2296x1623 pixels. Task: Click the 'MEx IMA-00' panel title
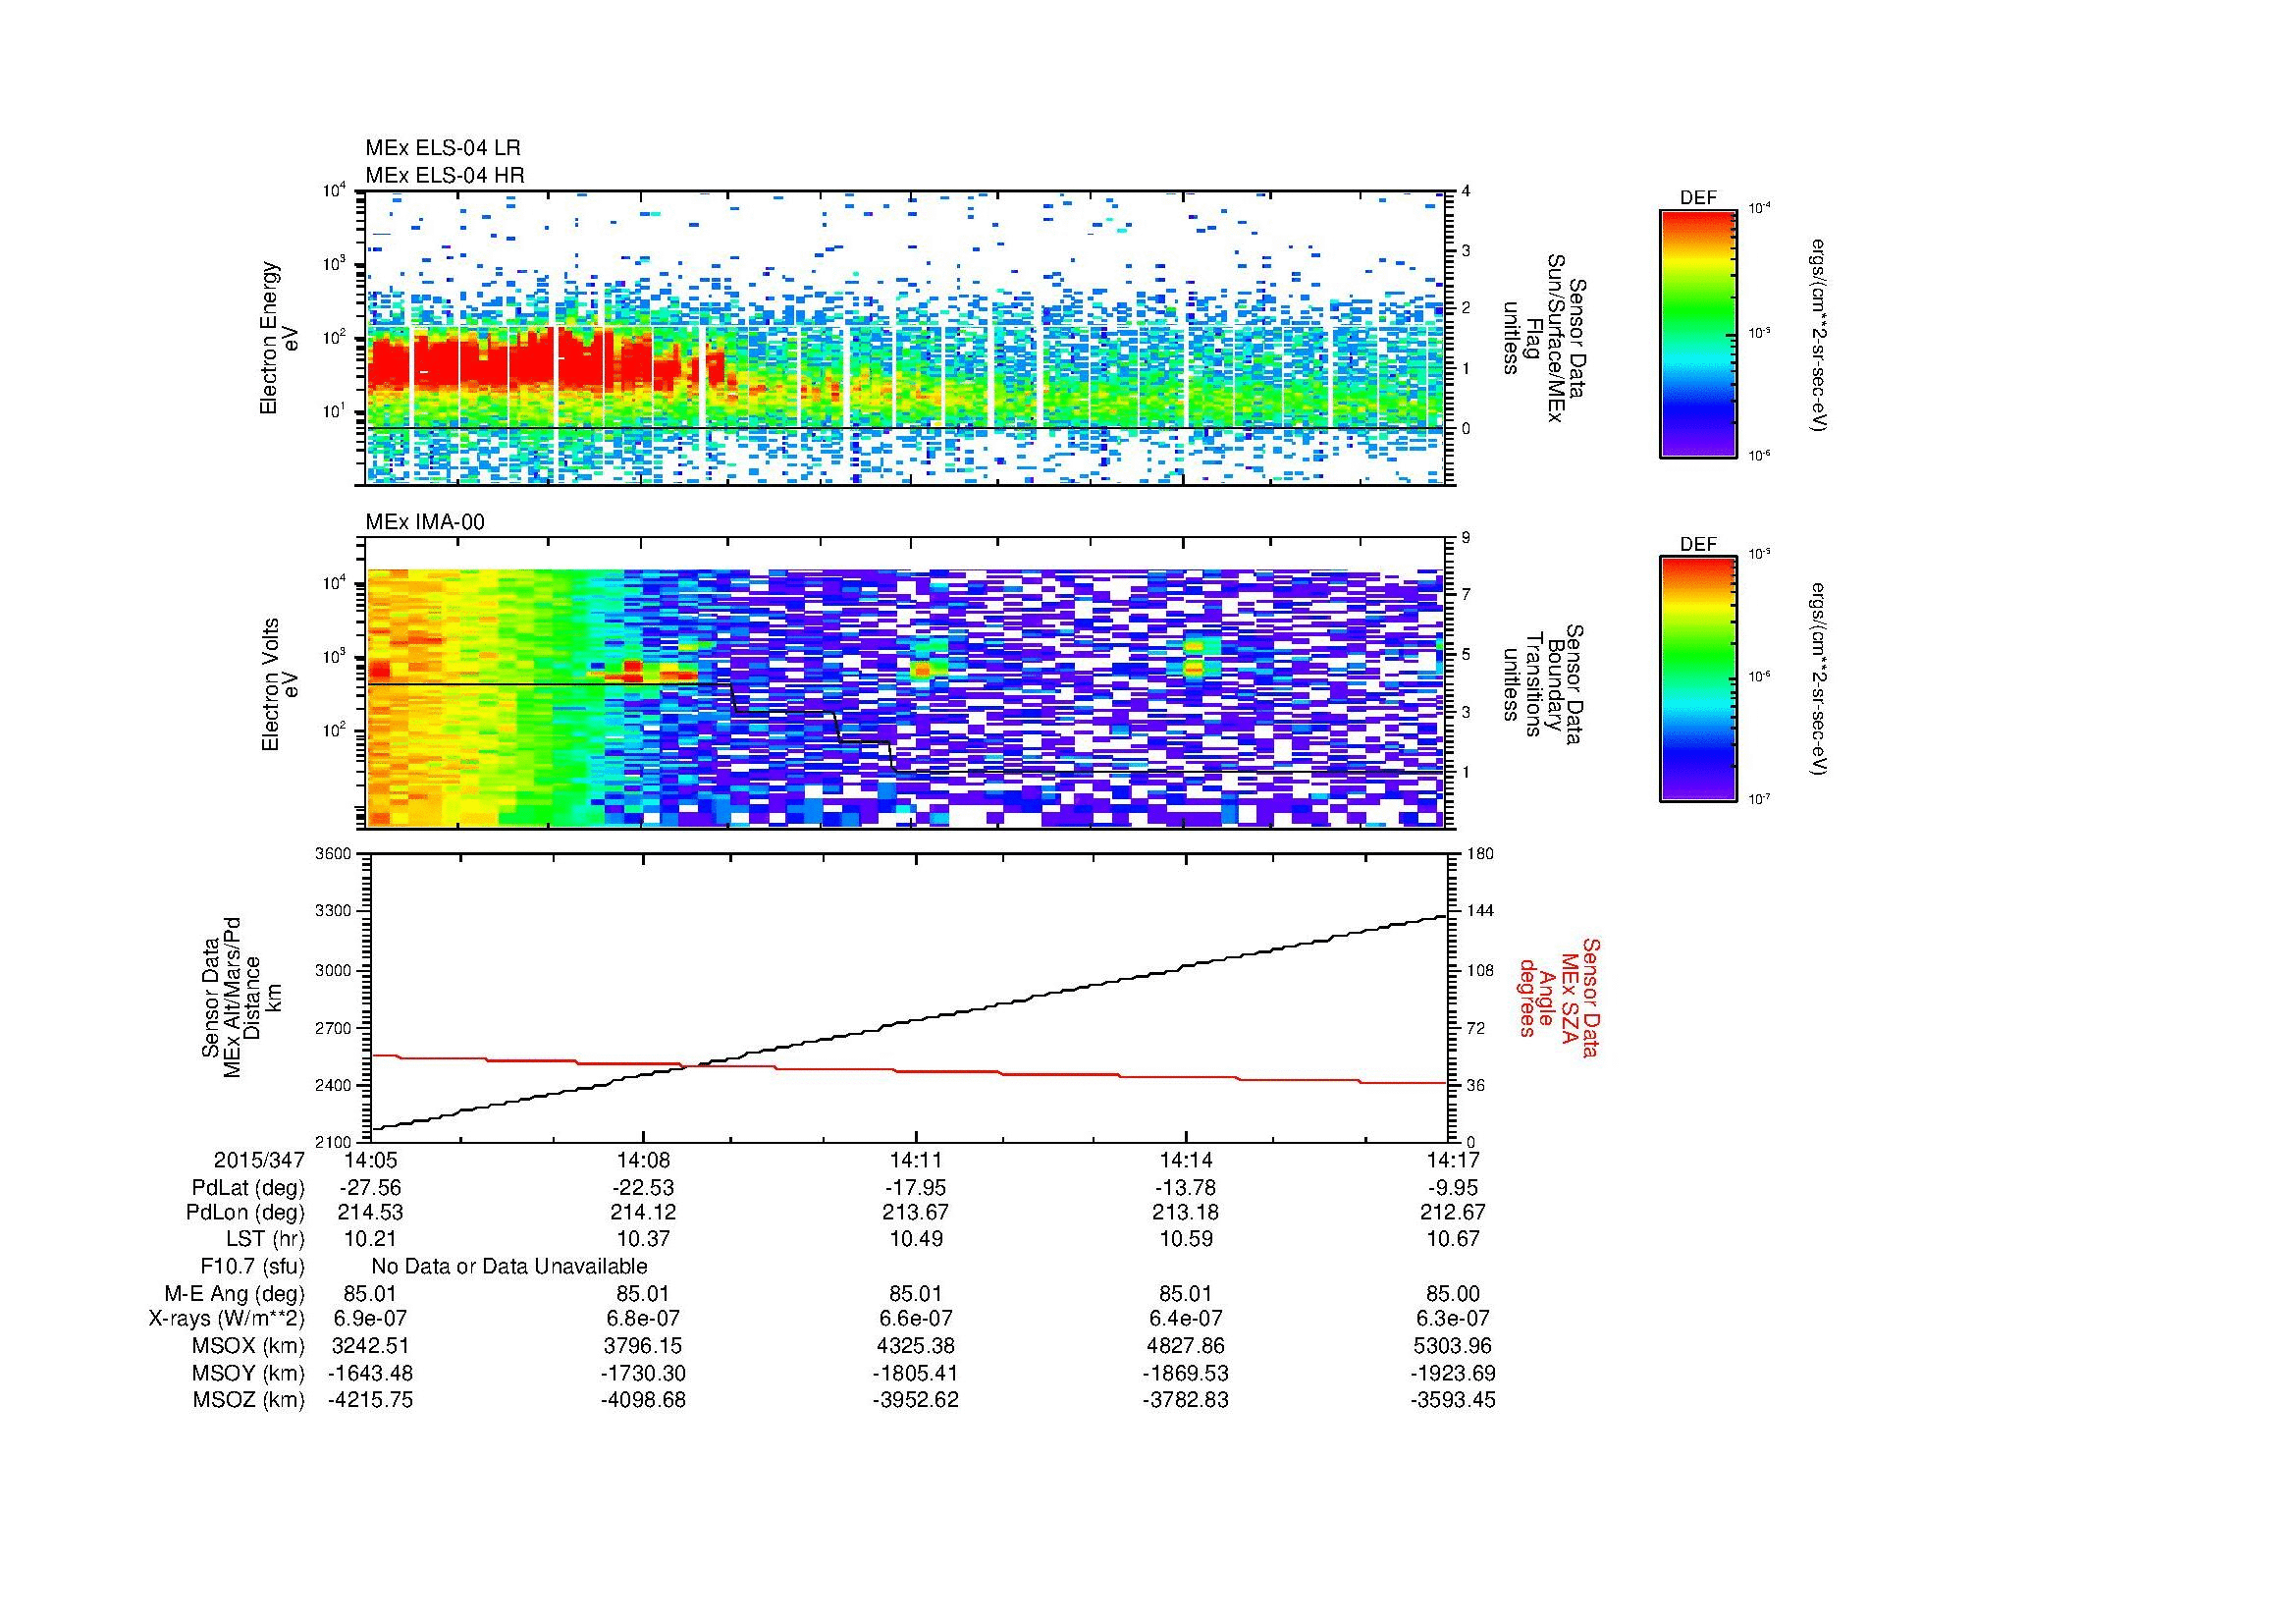pos(425,522)
